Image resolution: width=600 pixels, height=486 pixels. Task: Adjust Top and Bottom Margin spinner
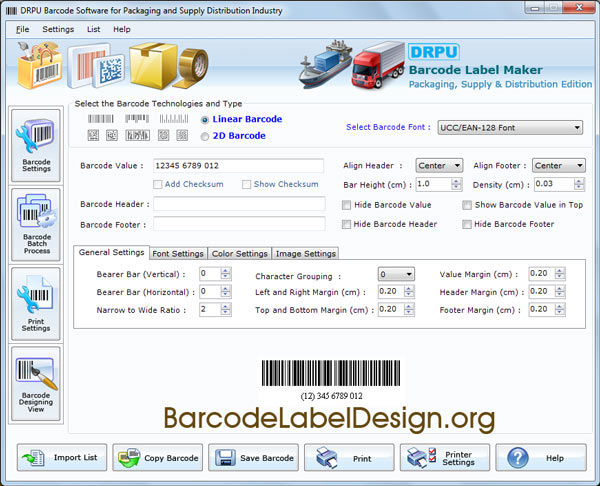tap(409, 309)
